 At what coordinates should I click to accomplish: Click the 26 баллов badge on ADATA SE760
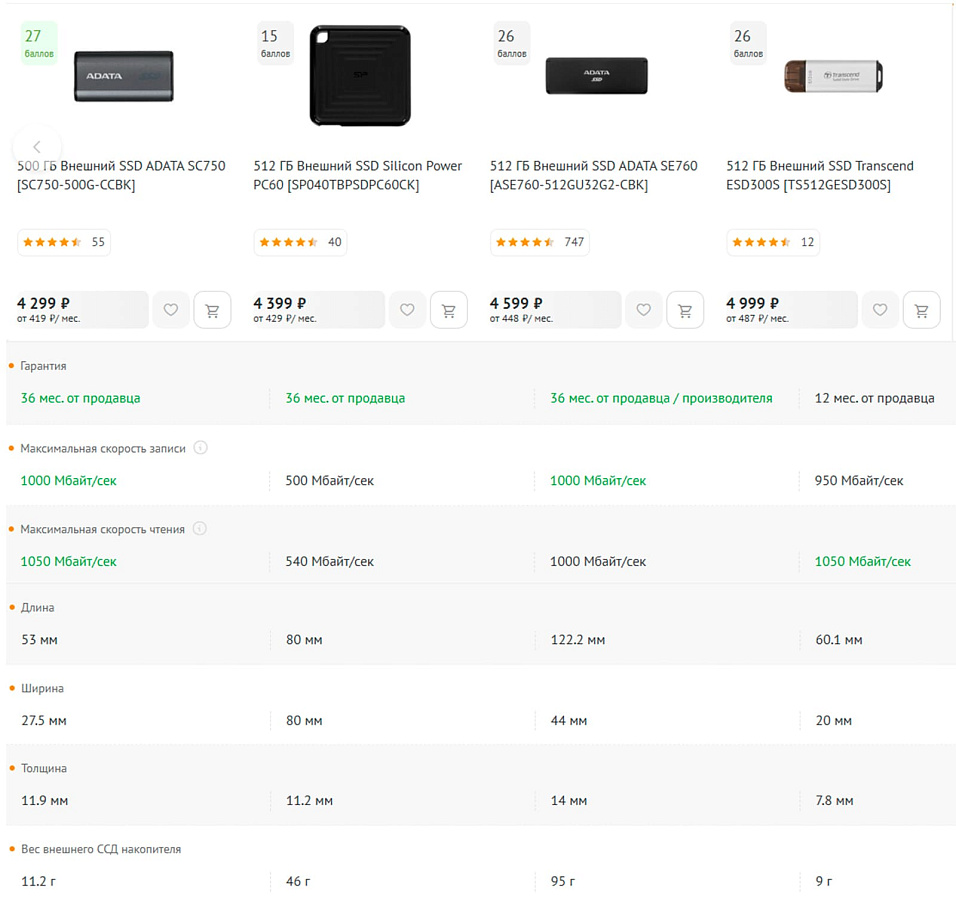click(512, 43)
